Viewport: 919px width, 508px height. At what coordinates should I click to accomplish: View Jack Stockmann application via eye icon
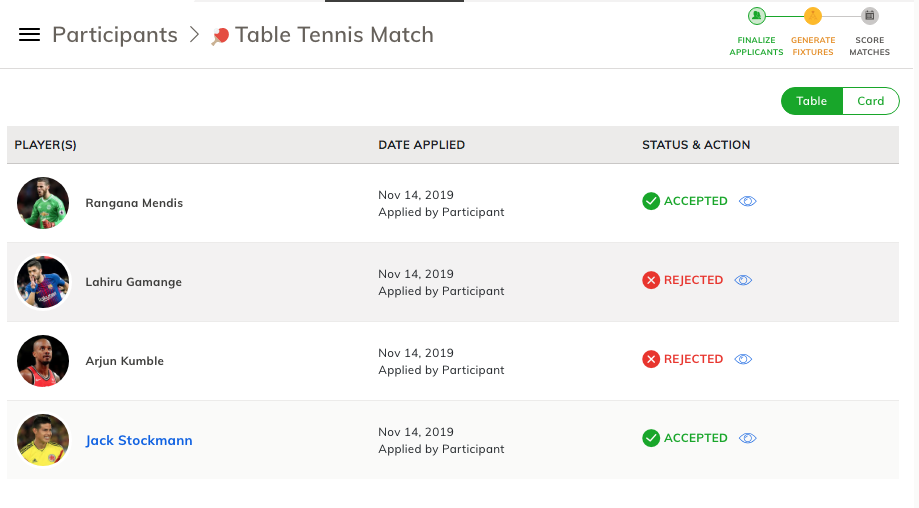coord(747,439)
